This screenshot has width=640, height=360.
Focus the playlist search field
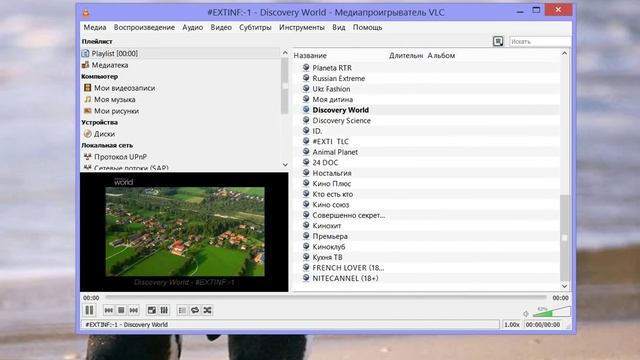coord(540,42)
